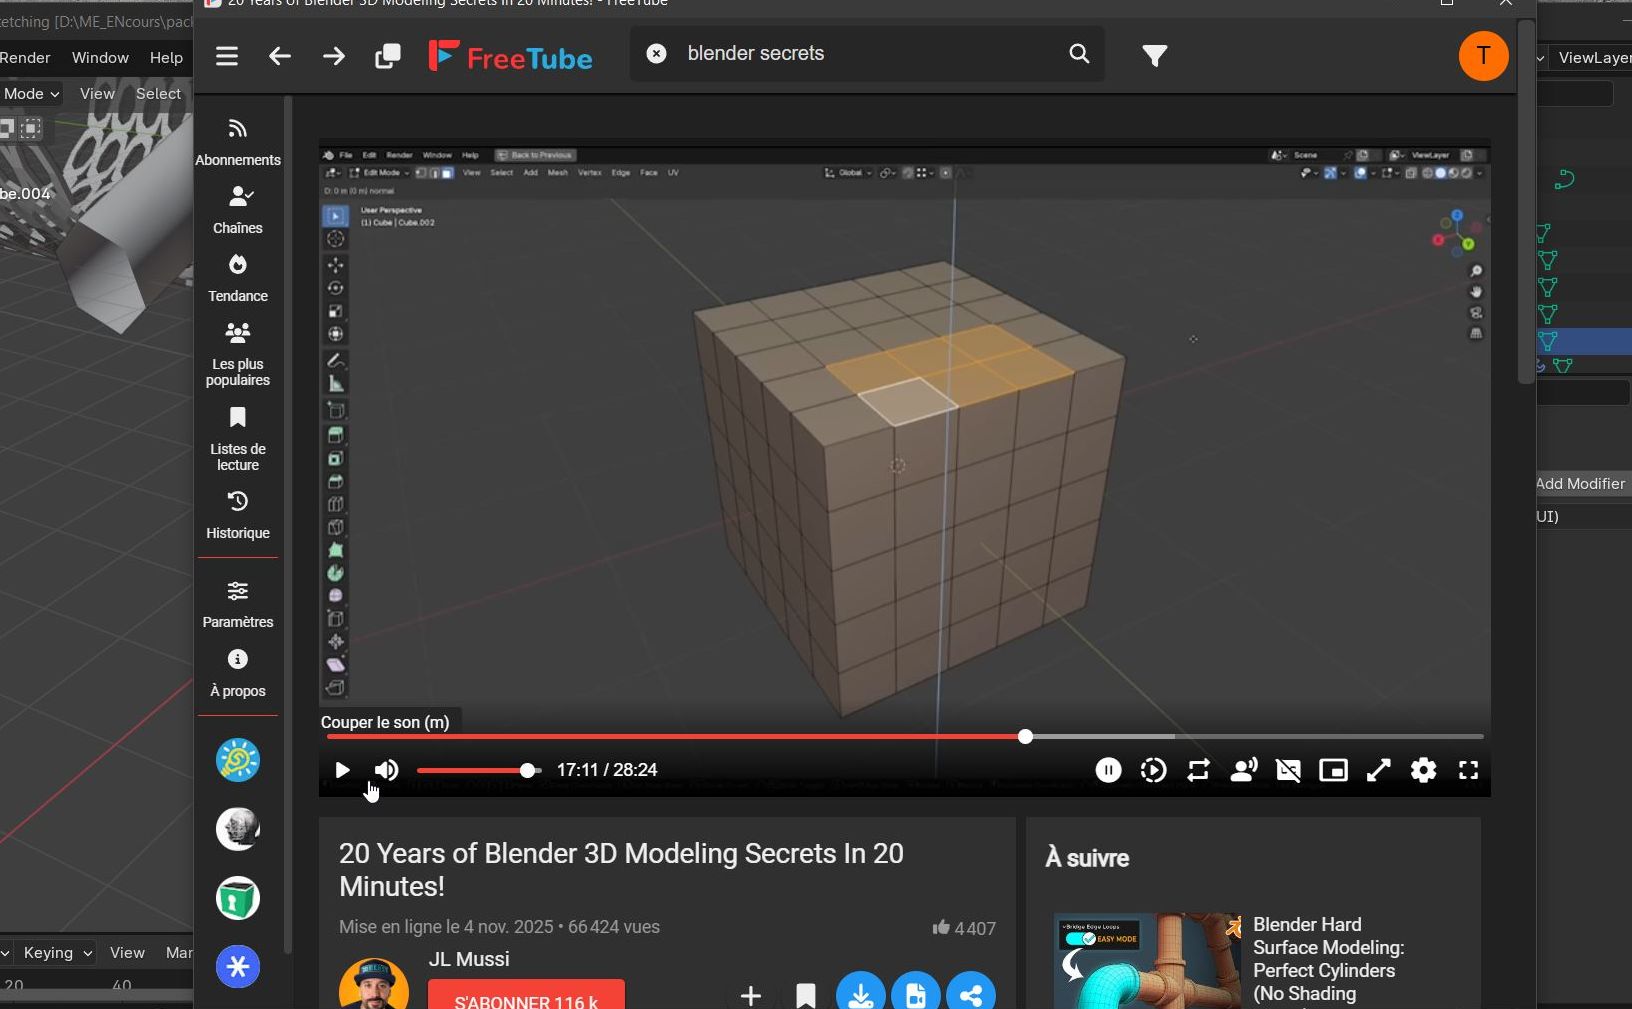Toggle captions in the video player
Viewport: 1632px width, 1009px height.
(x=1288, y=770)
